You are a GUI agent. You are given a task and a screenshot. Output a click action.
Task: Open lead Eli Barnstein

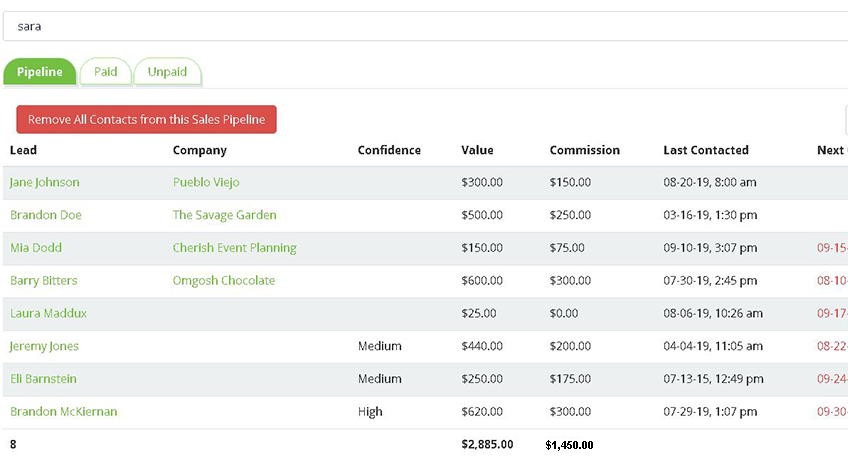tap(44, 379)
